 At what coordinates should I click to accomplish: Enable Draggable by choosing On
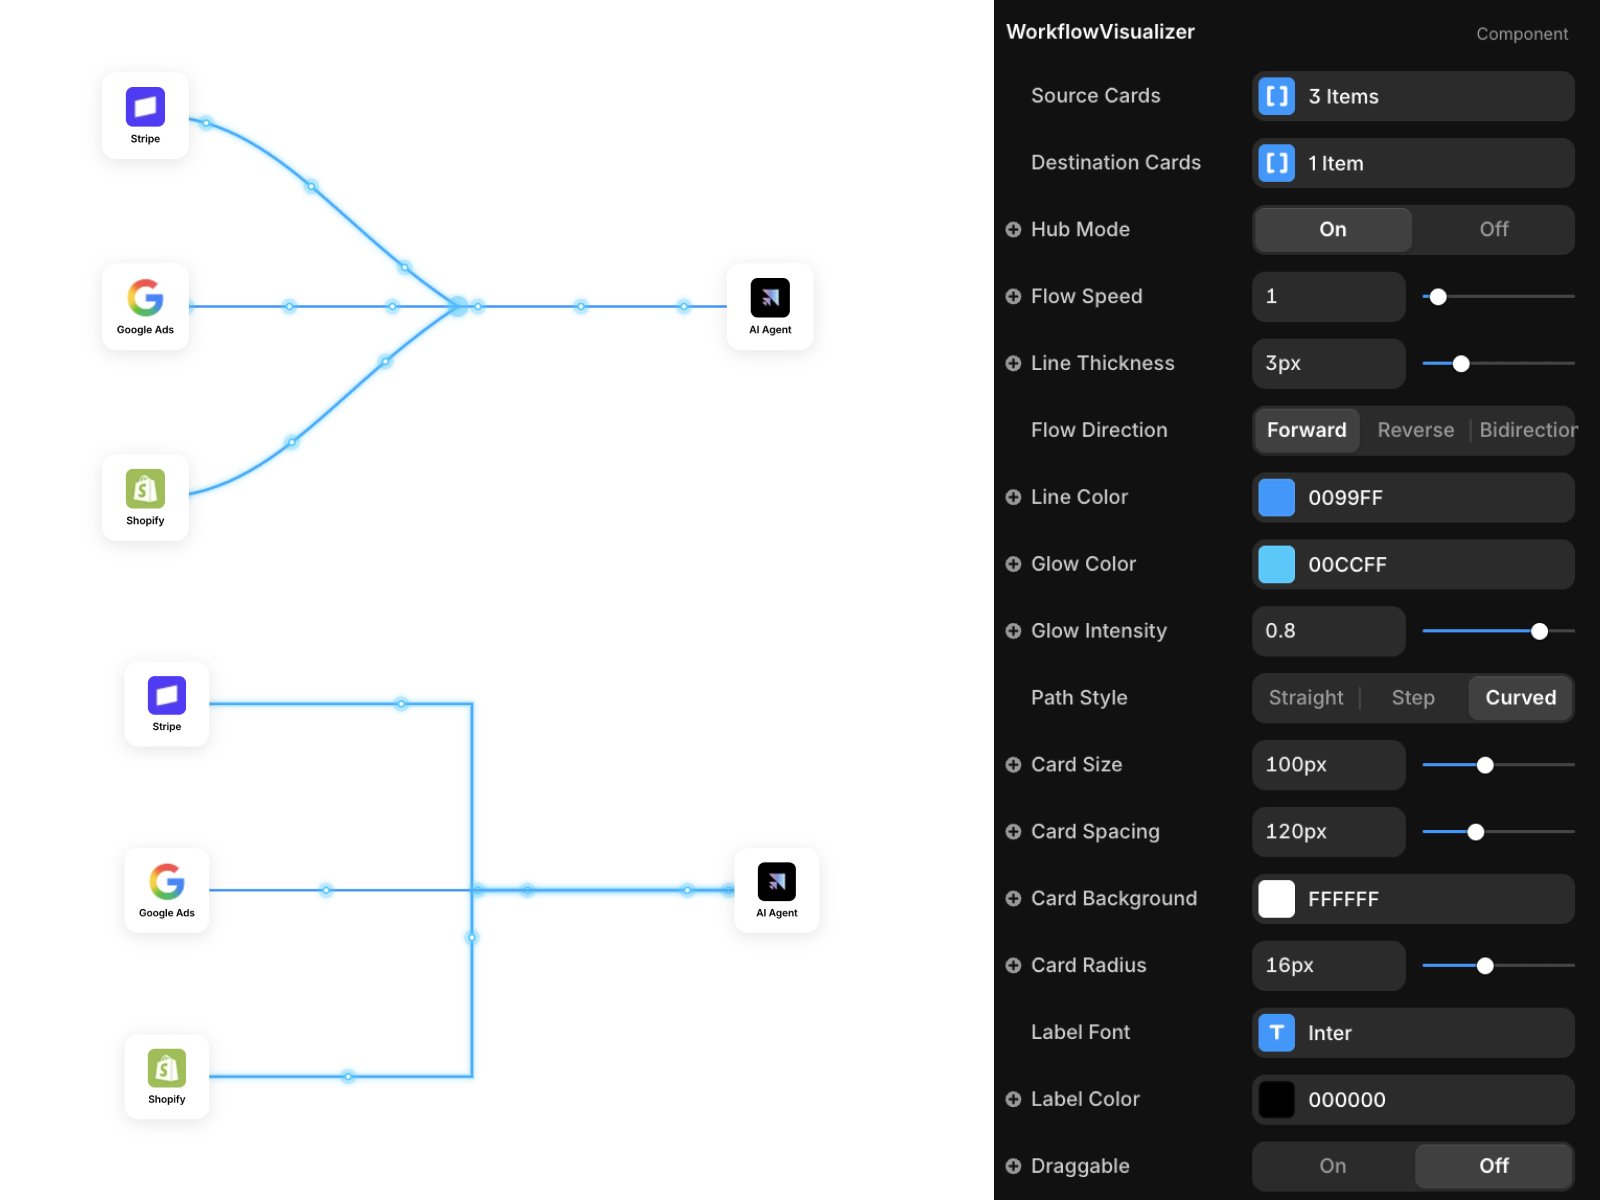[x=1332, y=1166]
